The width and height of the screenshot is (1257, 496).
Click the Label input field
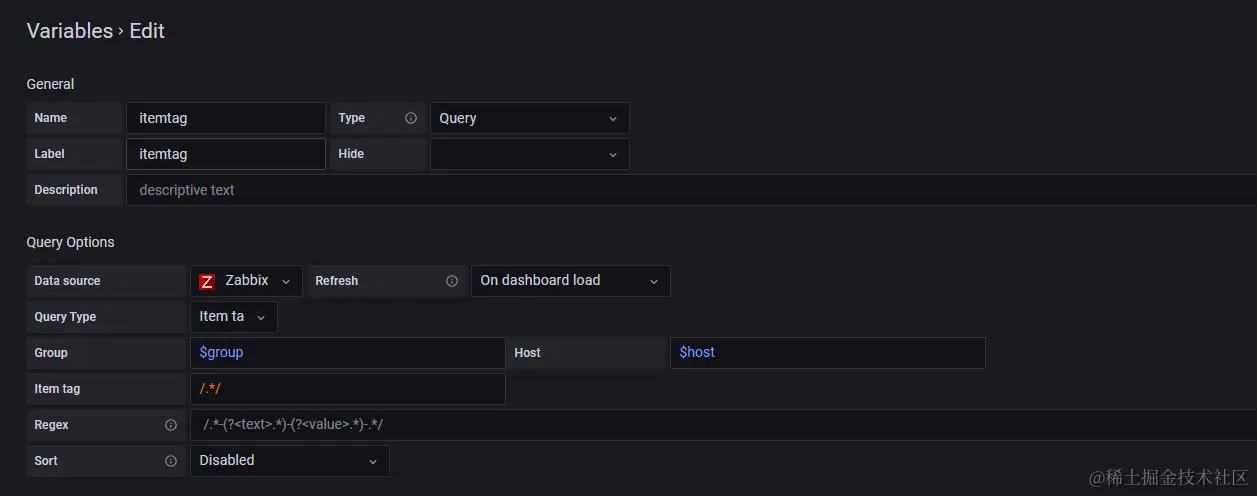(x=225, y=154)
